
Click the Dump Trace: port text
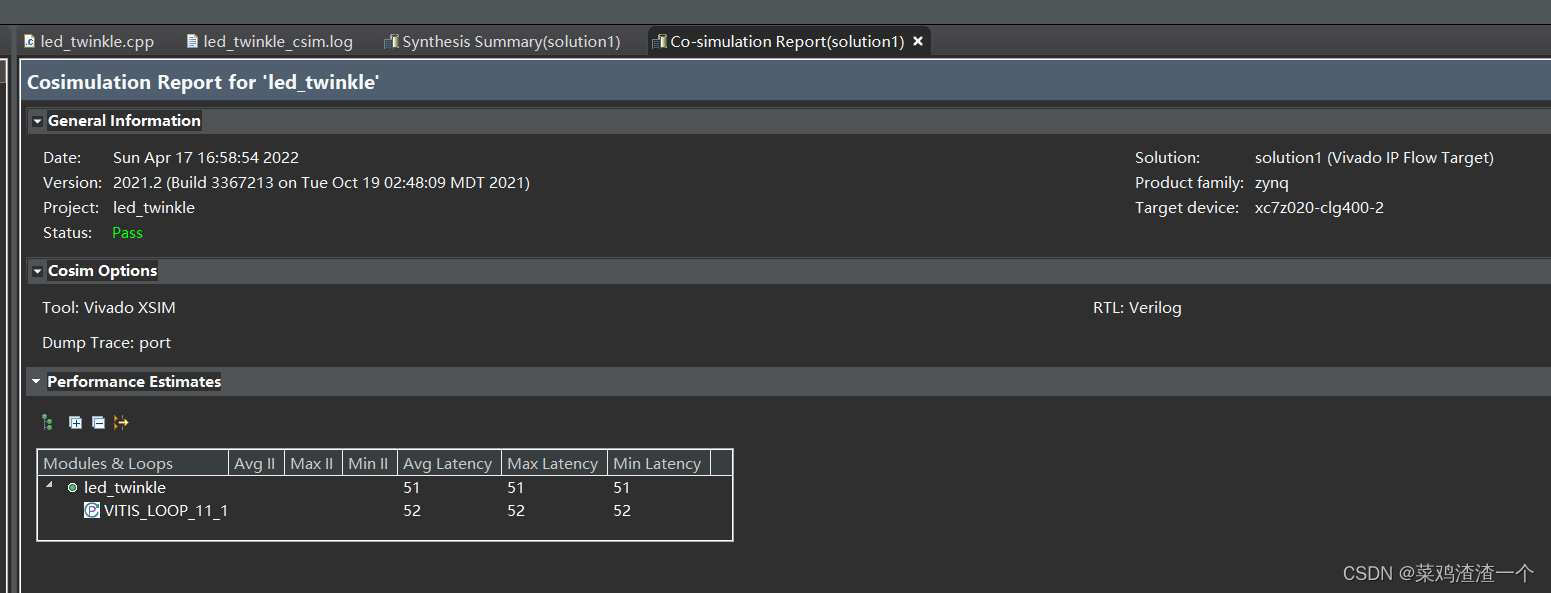tap(107, 342)
